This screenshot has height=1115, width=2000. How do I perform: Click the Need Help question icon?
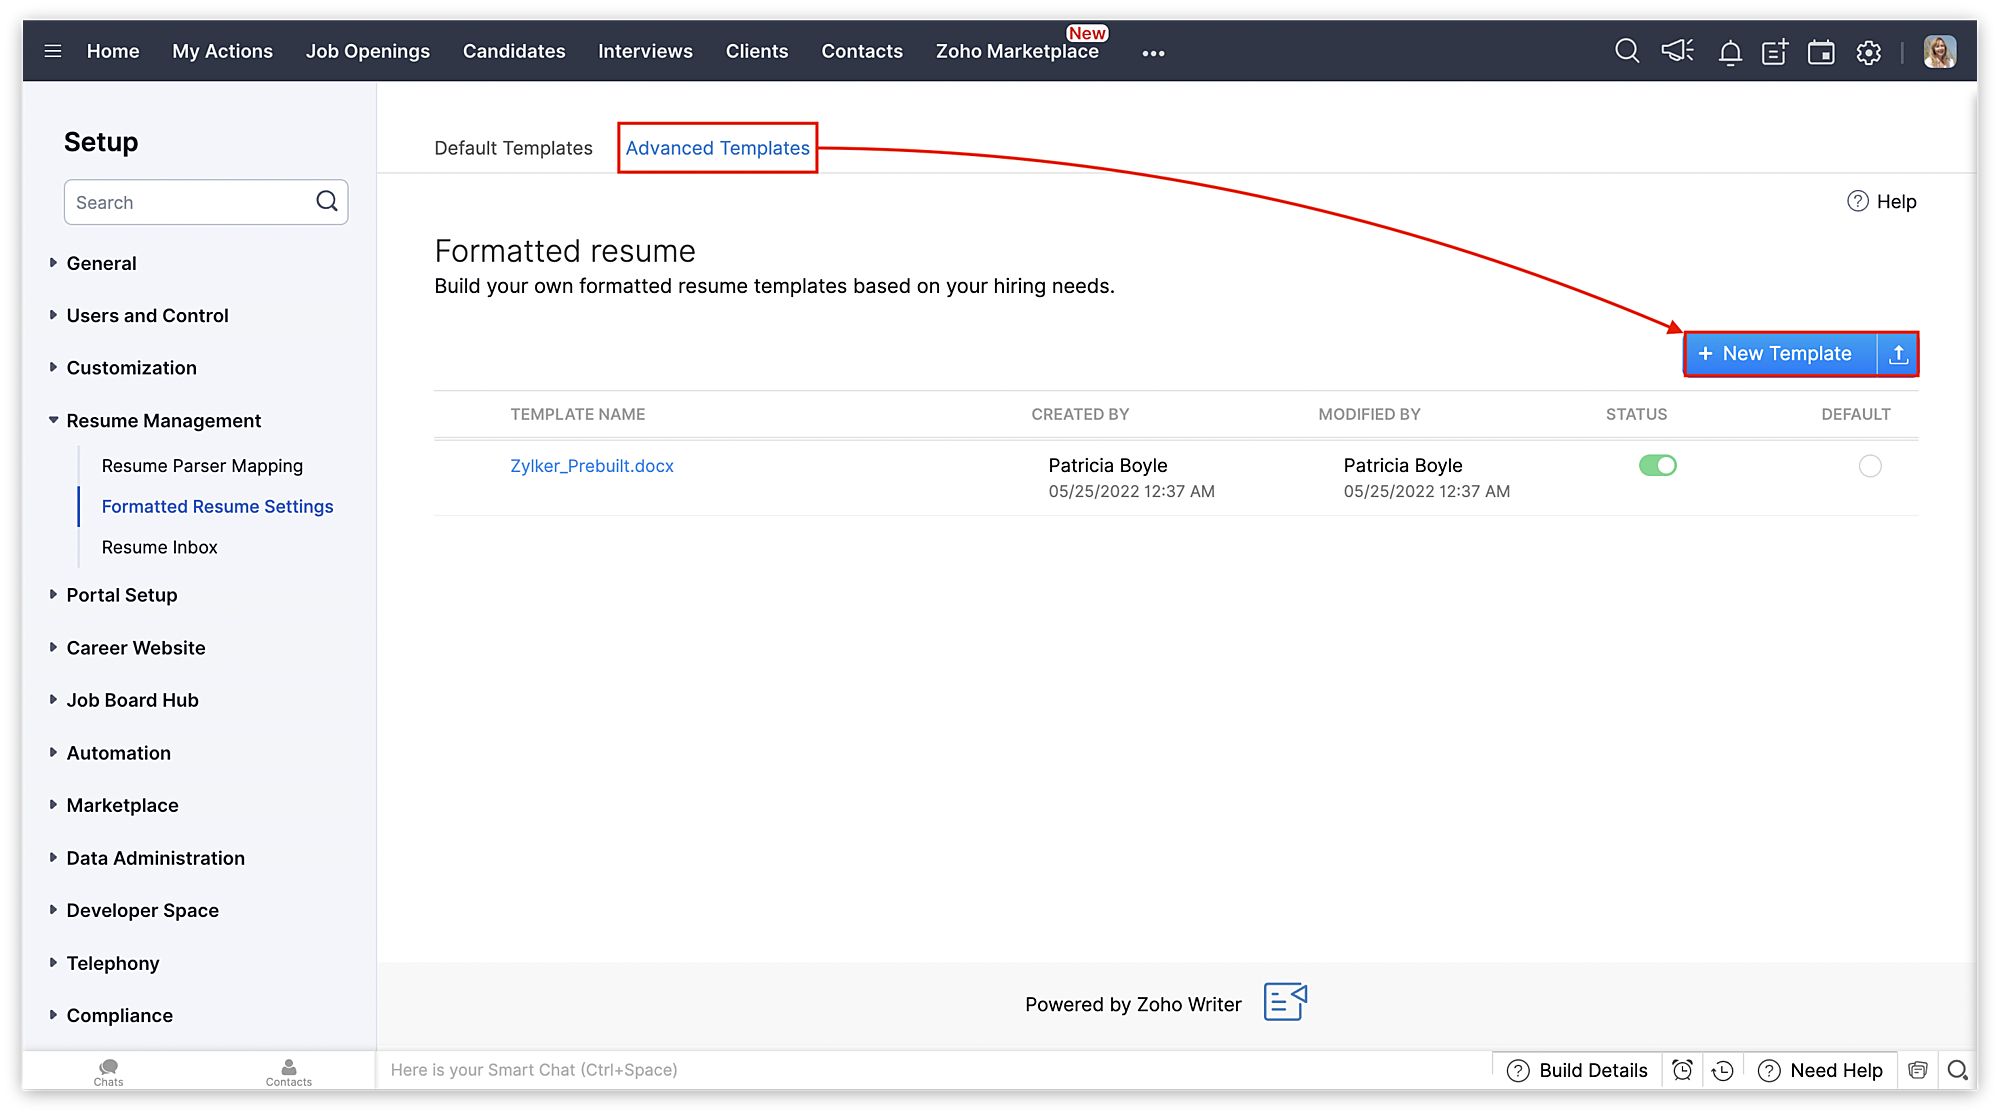point(1769,1071)
